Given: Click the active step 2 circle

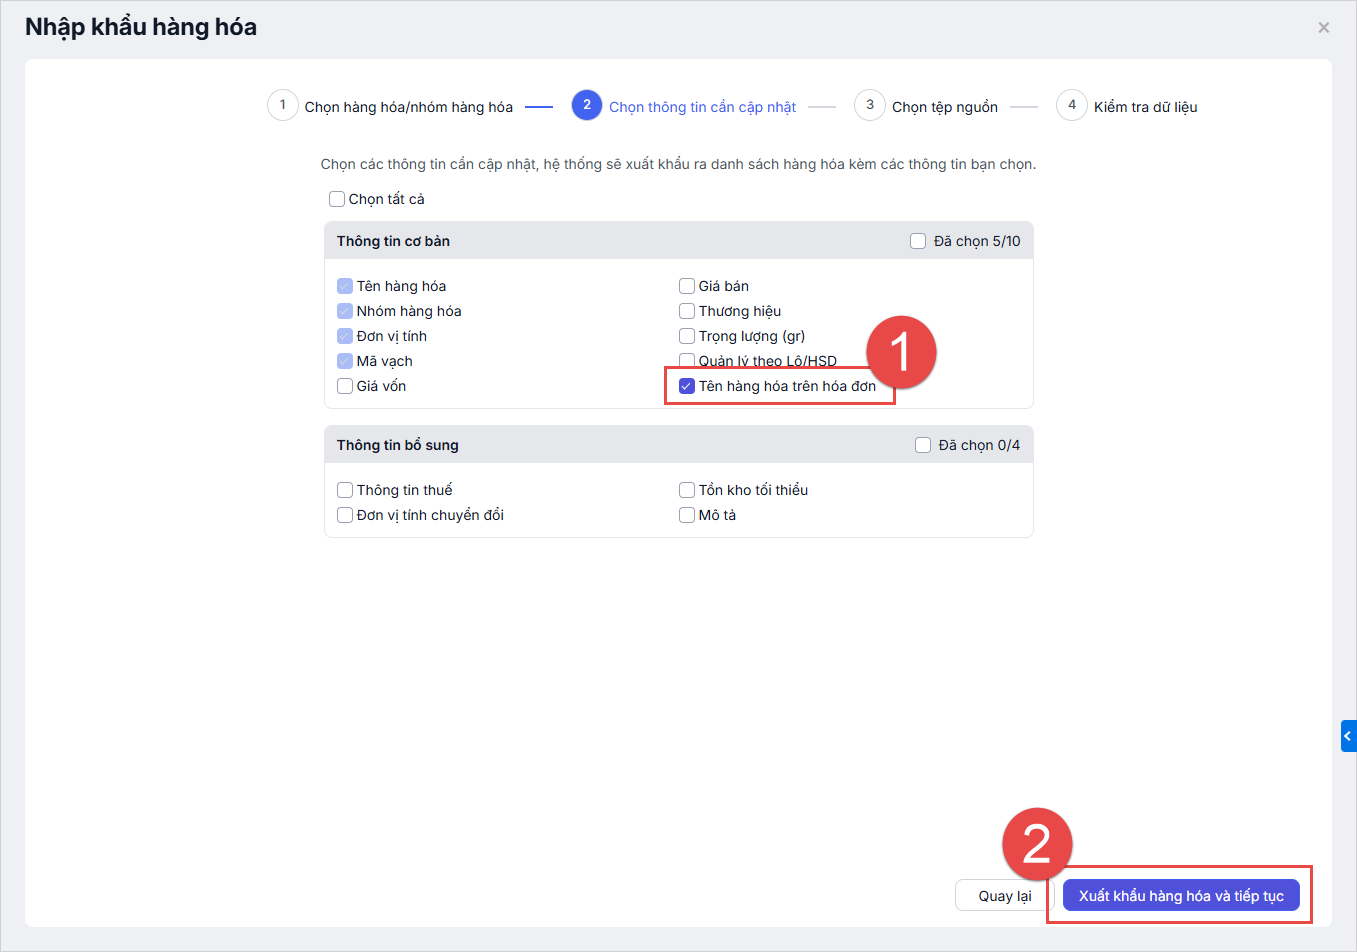Looking at the screenshot, I should point(587,105).
